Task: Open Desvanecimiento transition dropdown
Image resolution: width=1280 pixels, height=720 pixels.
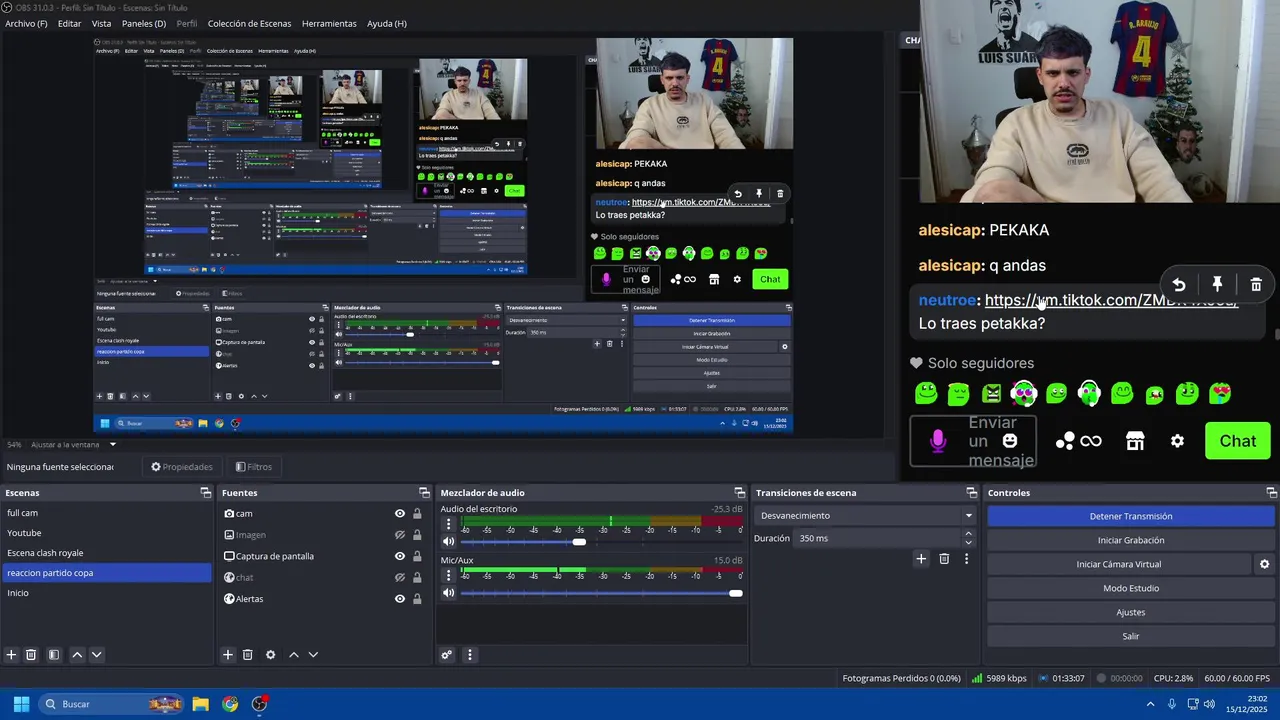Action: pos(866,516)
